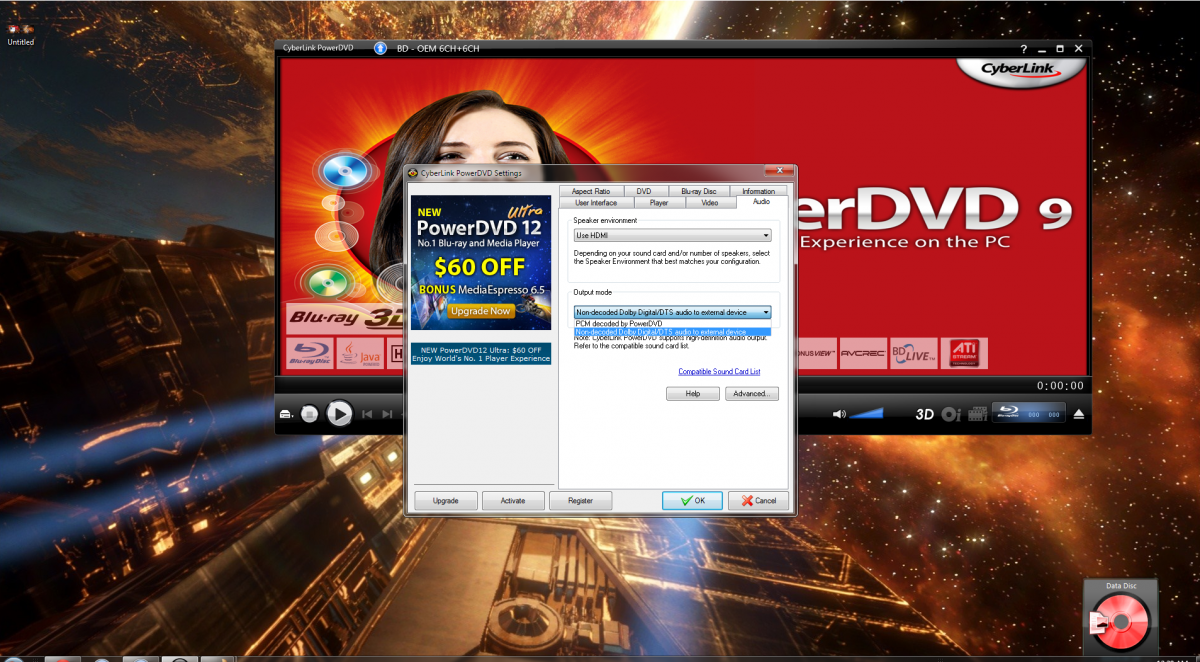The image size is (1200, 662).
Task: Click the AVCREC logo badge
Action: coord(862,353)
